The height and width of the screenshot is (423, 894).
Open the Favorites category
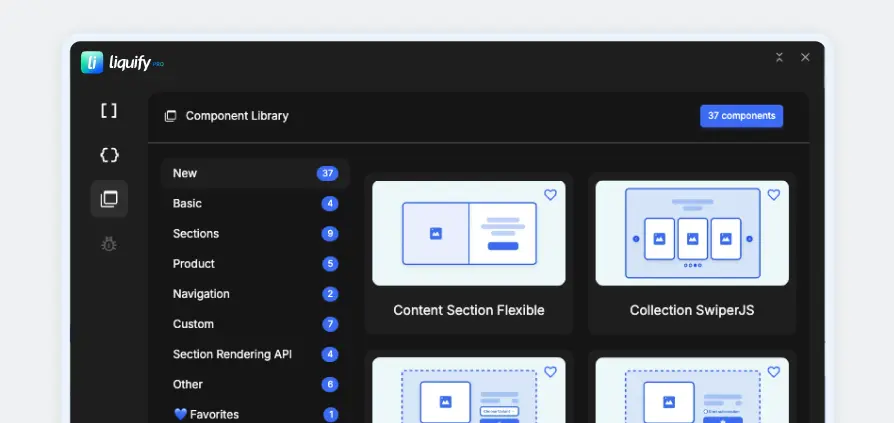click(x=255, y=414)
